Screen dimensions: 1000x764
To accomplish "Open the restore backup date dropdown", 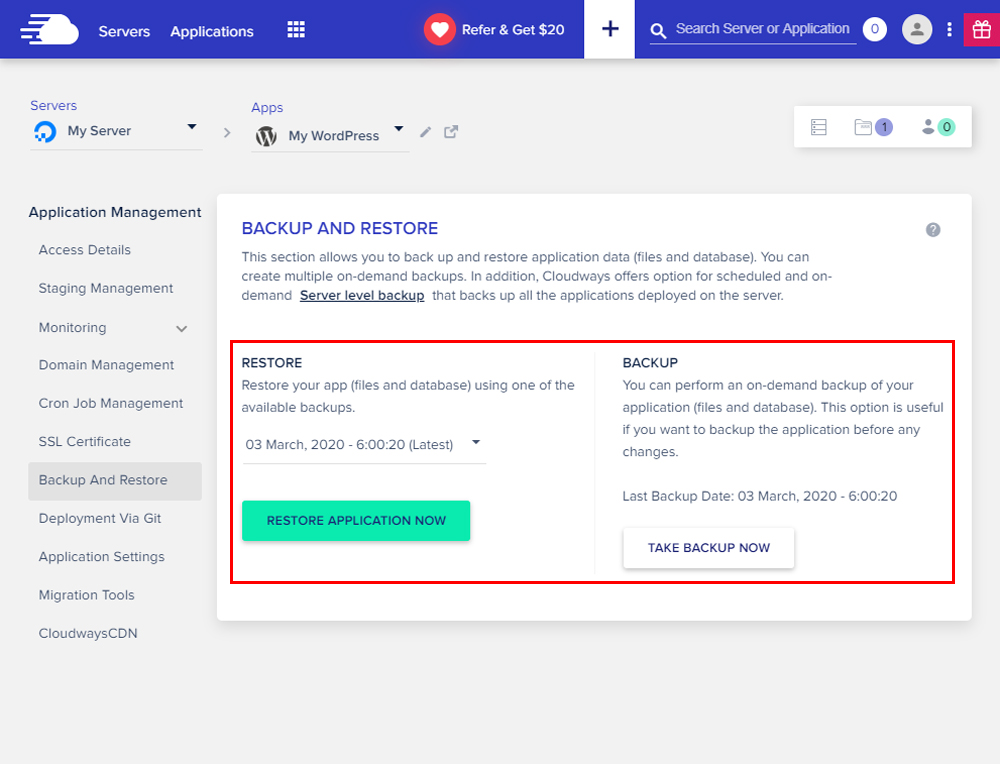I will tap(364, 444).
